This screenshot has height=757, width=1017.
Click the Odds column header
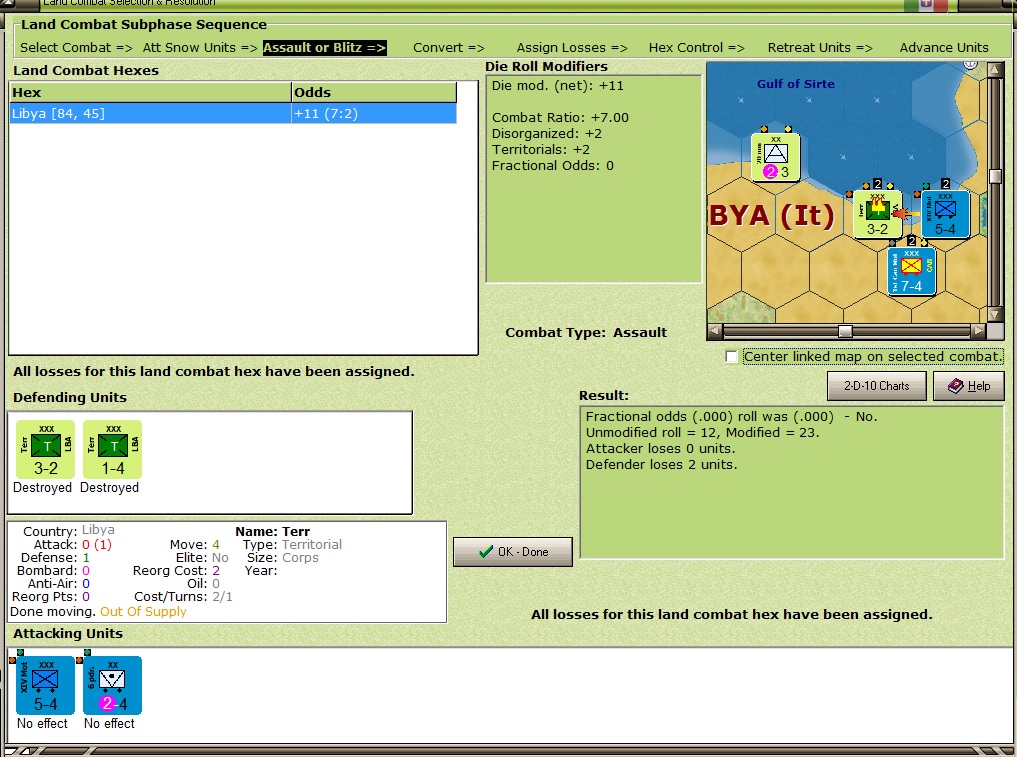click(x=374, y=92)
